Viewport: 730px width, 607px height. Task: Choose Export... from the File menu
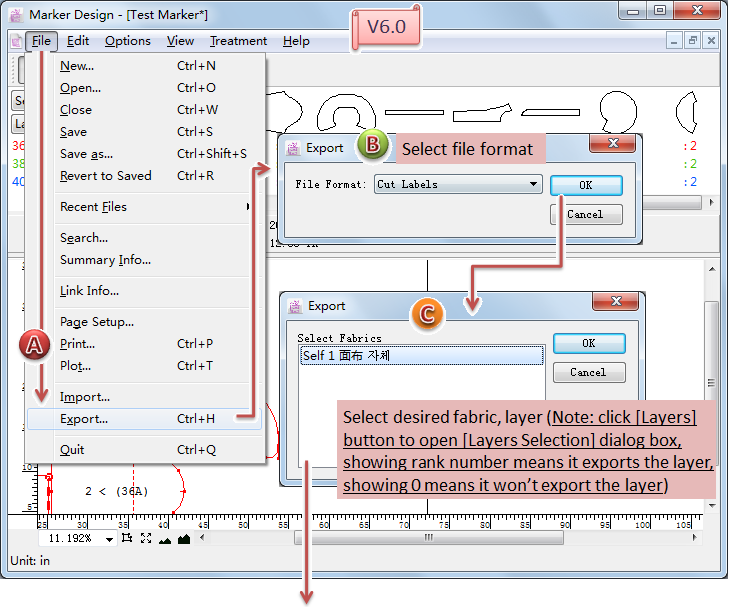pyautogui.click(x=84, y=419)
